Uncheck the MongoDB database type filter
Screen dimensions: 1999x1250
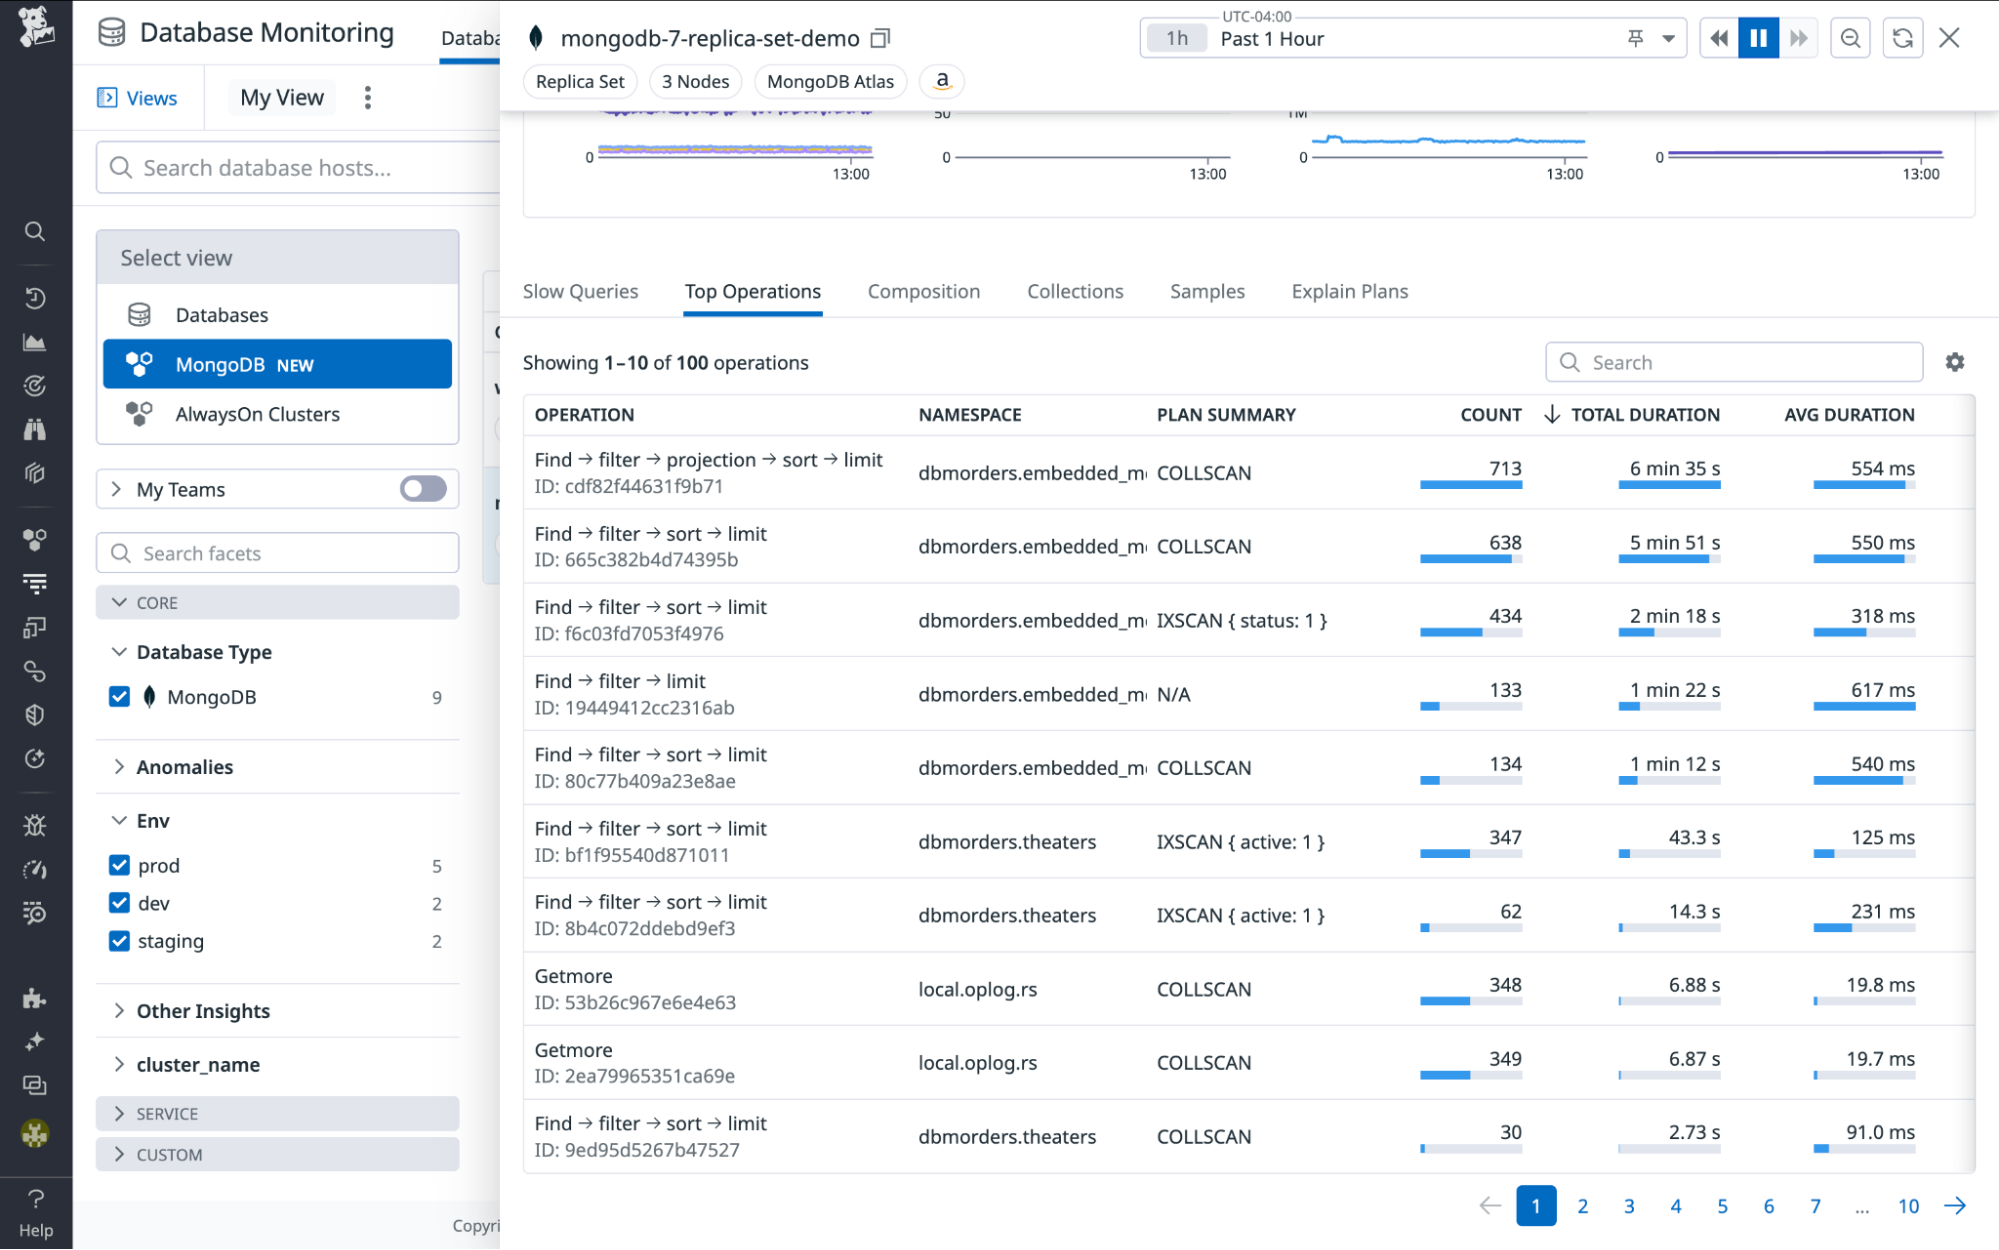coord(120,697)
